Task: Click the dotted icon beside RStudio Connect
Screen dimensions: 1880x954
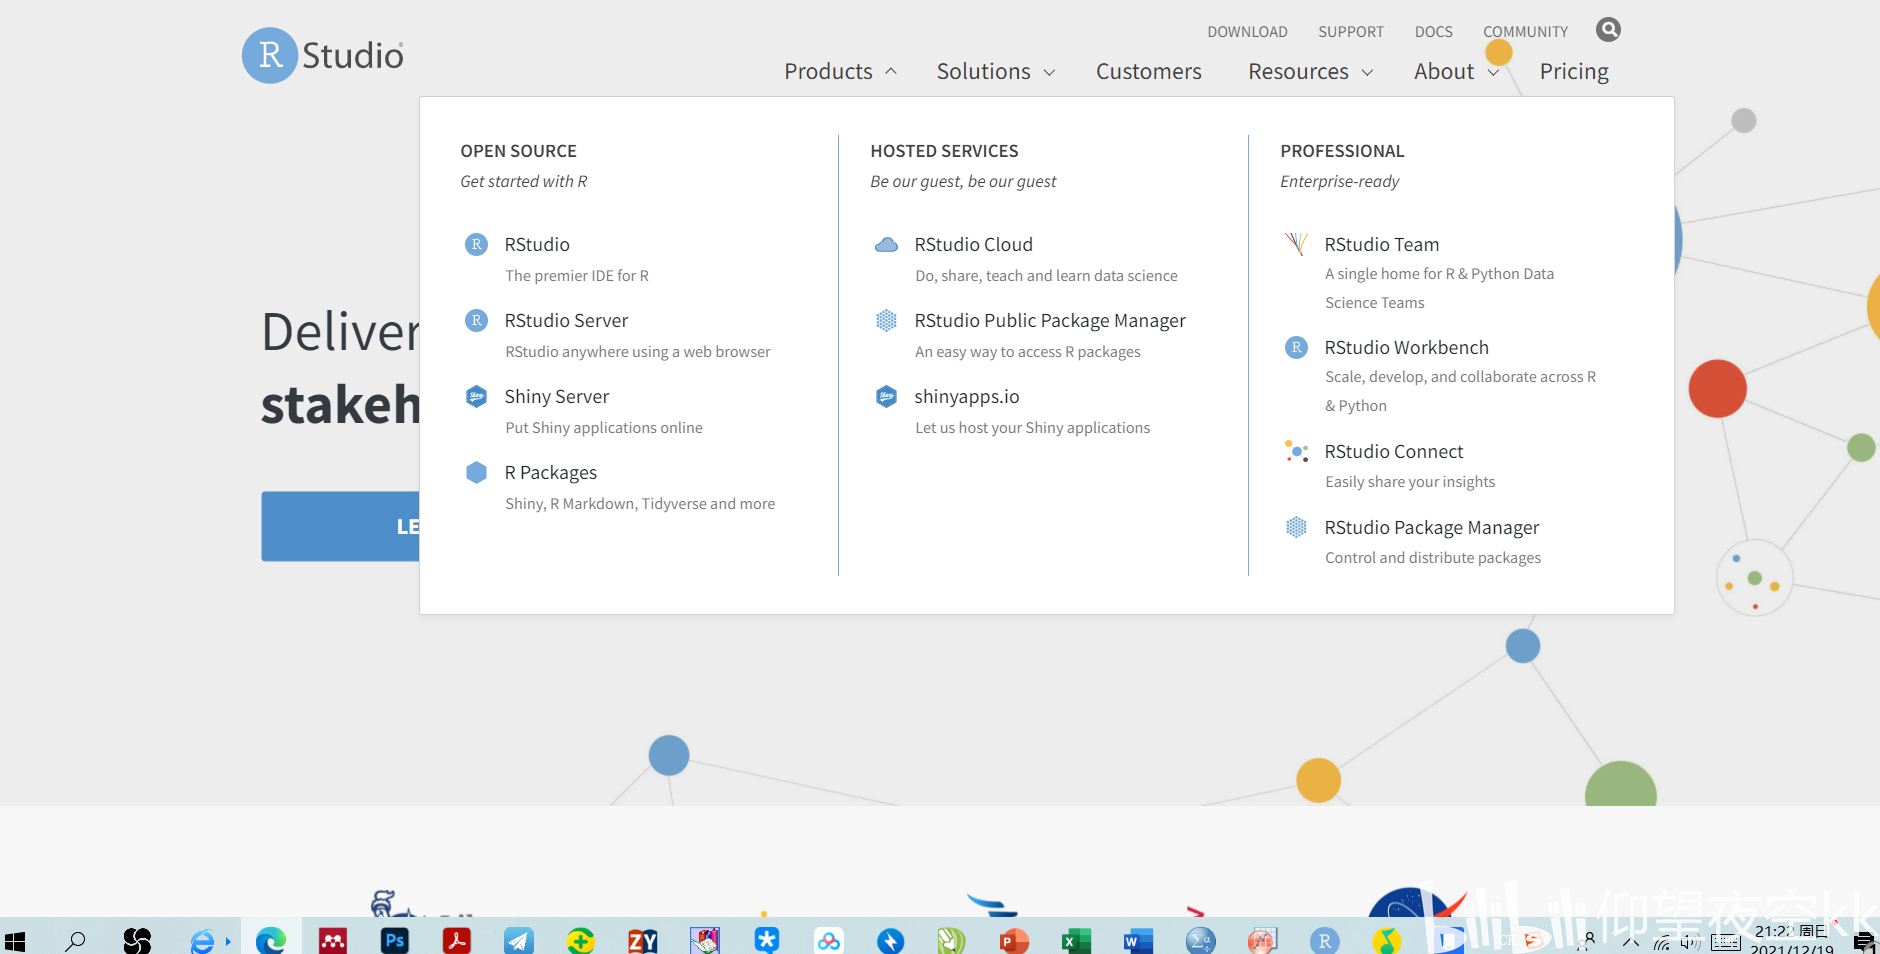Action: click(1297, 451)
